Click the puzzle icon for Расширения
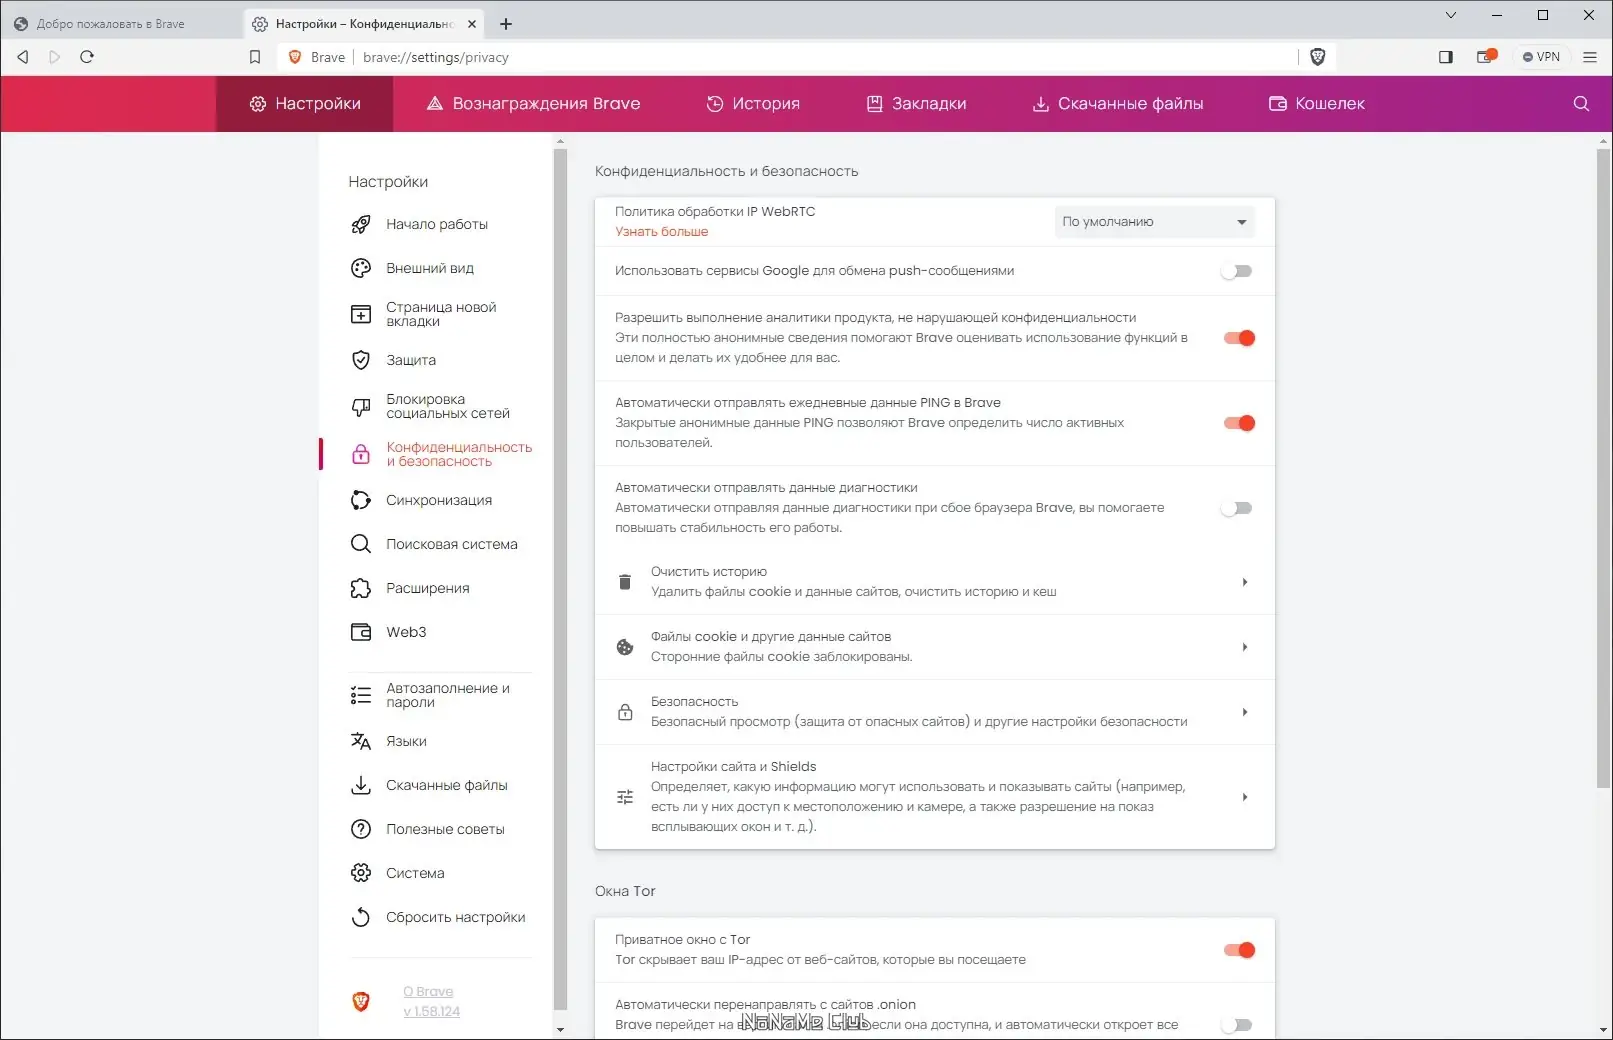1613x1040 pixels. [361, 588]
